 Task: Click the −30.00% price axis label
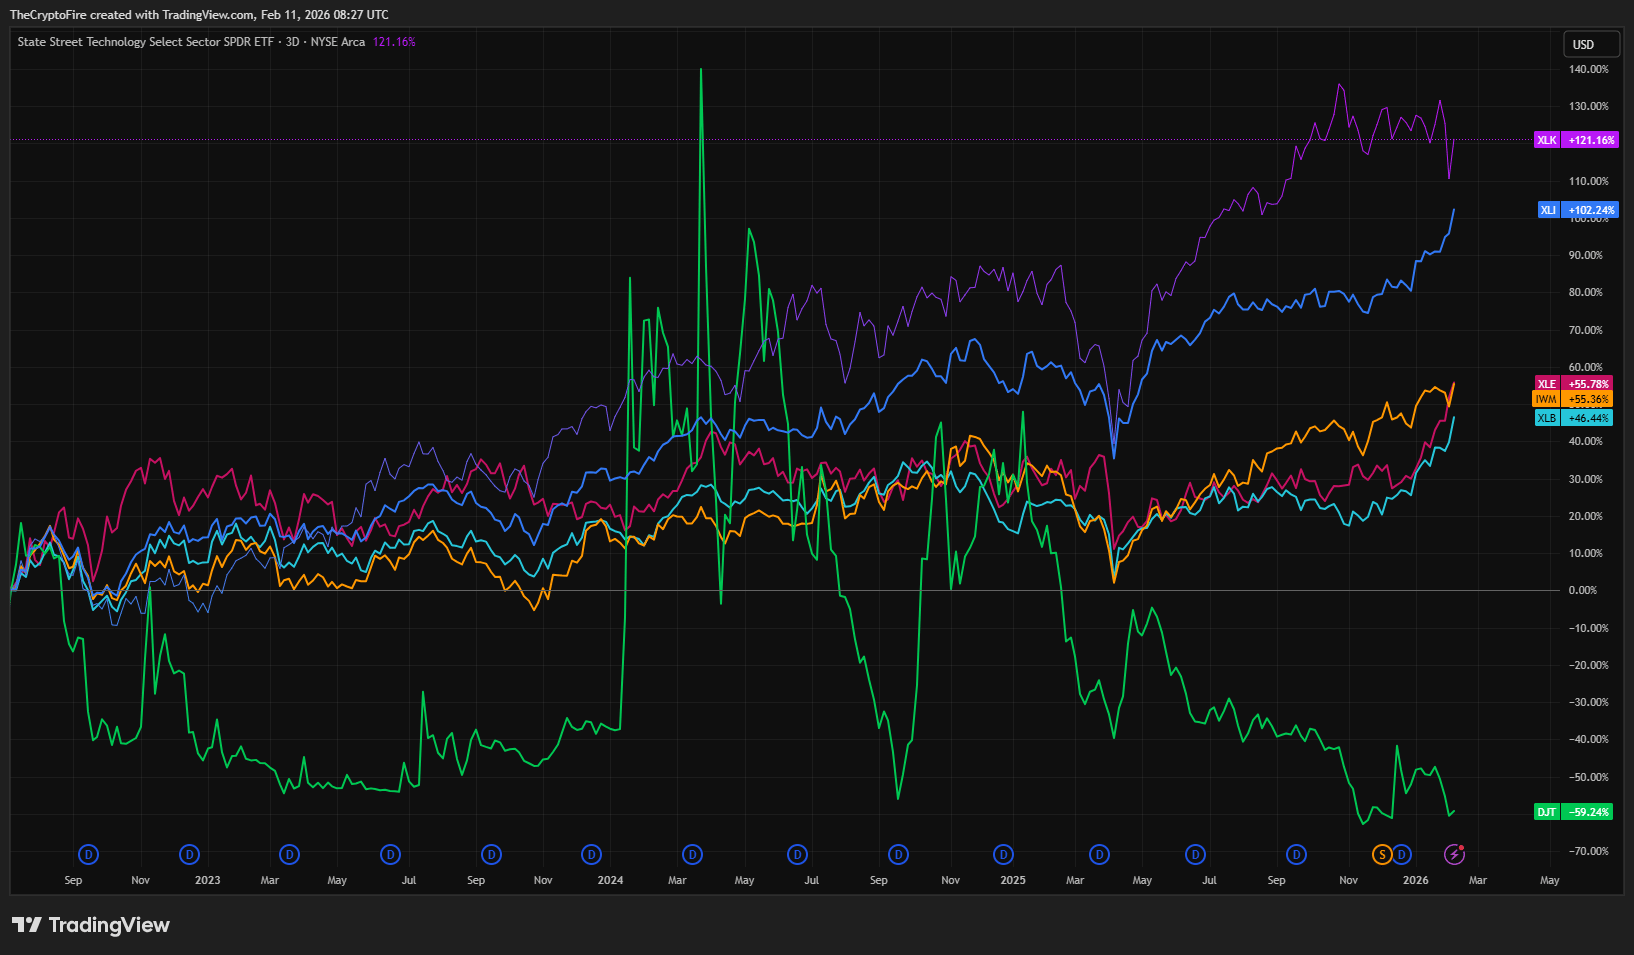point(1587,702)
